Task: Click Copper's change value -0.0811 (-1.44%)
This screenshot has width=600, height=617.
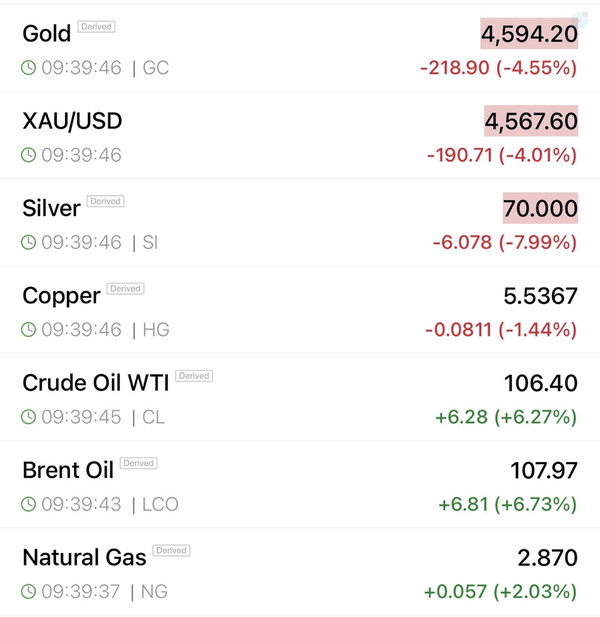Action: 501,330
